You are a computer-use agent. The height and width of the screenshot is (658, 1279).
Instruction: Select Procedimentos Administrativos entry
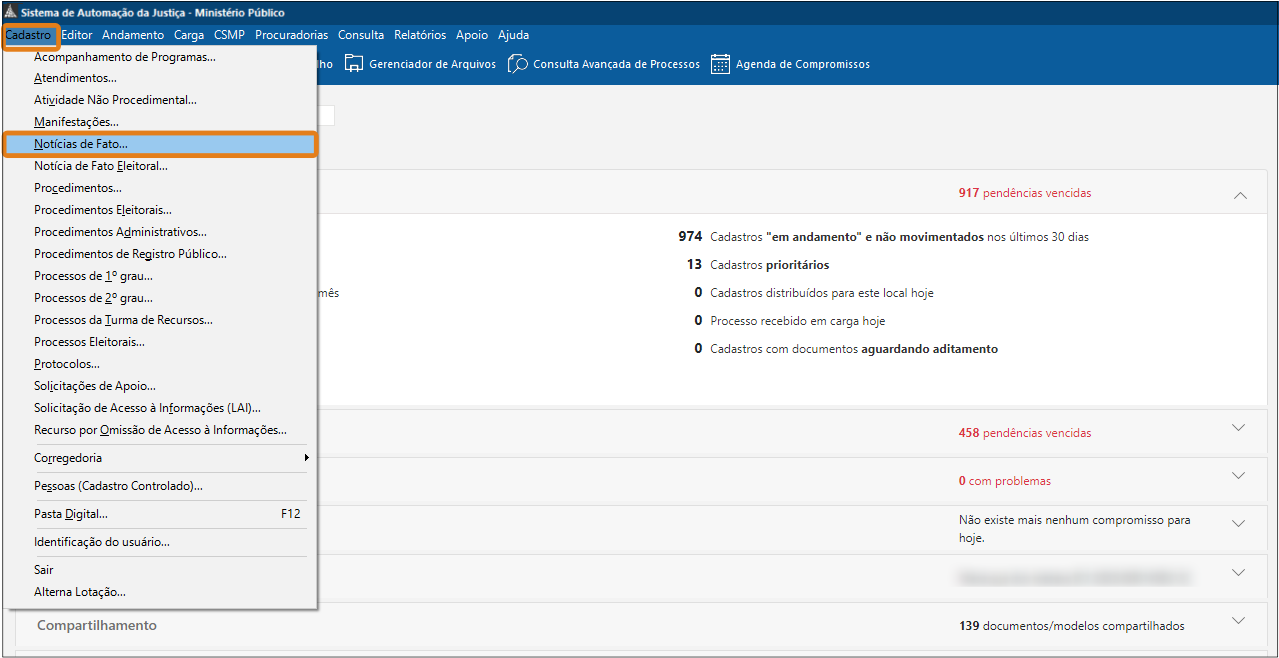160,232
